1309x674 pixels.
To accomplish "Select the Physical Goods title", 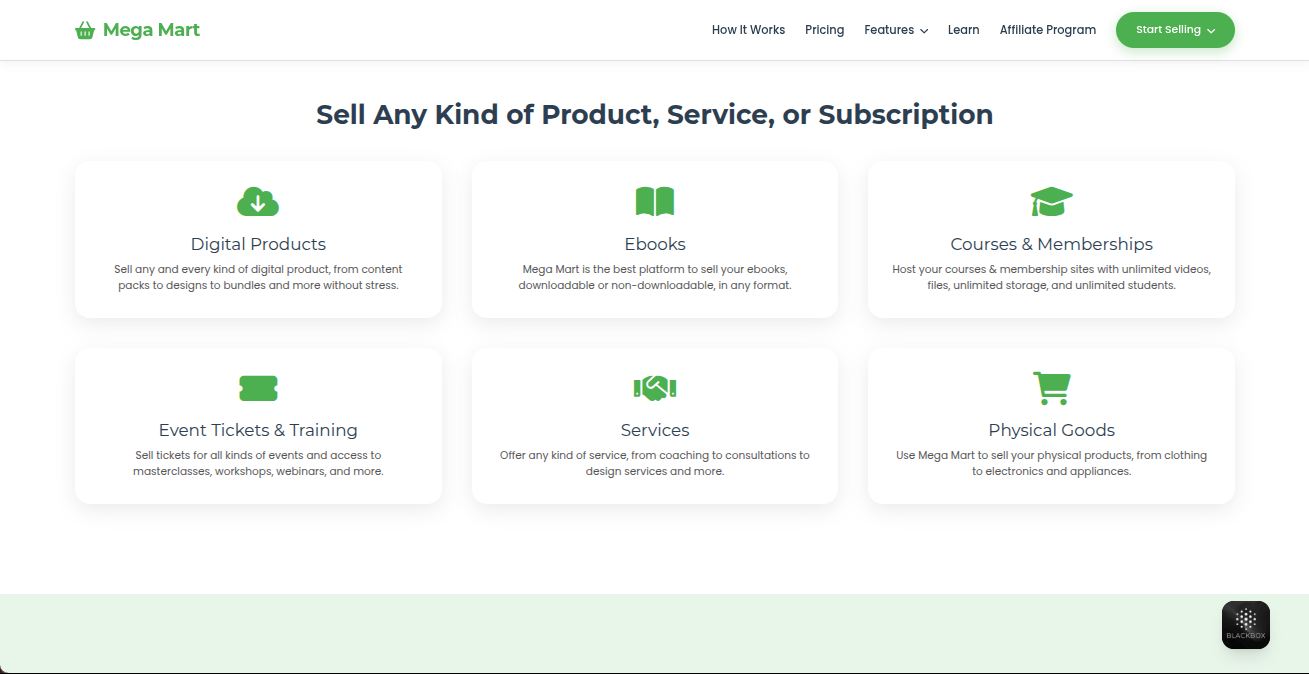I will 1051,430.
